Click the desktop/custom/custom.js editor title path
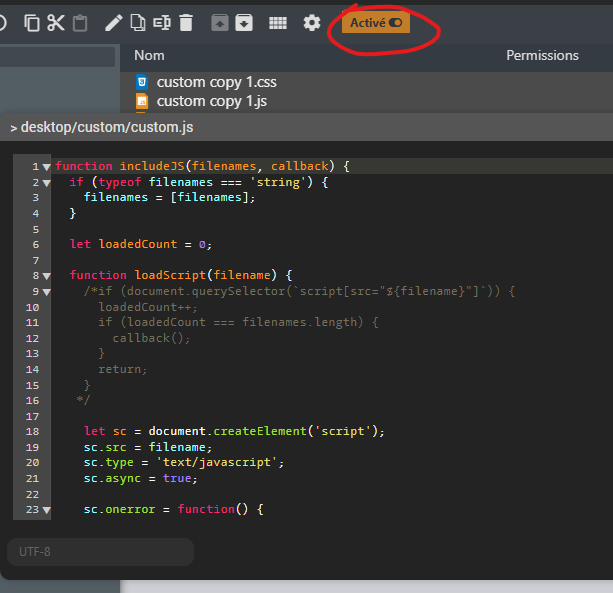Image resolution: width=613 pixels, height=593 pixels. [x=107, y=127]
